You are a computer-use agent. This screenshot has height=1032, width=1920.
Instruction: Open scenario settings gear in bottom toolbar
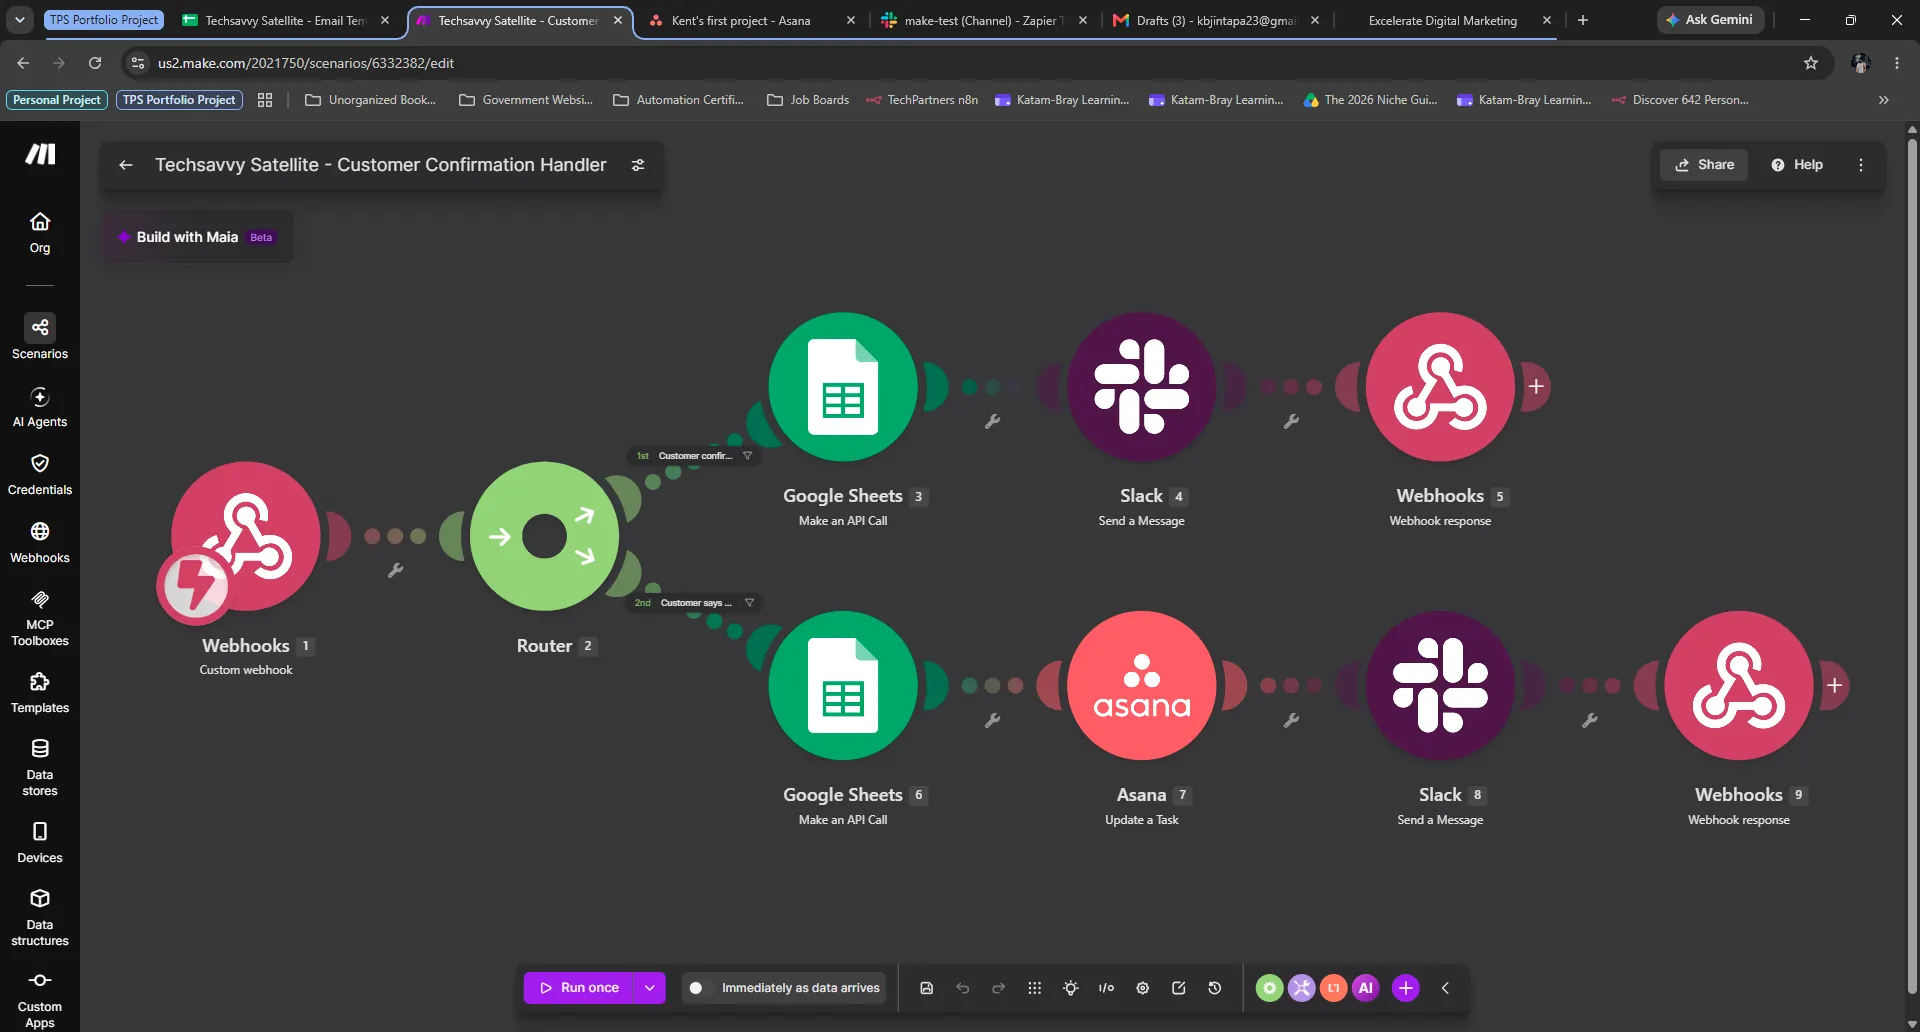pos(1142,988)
